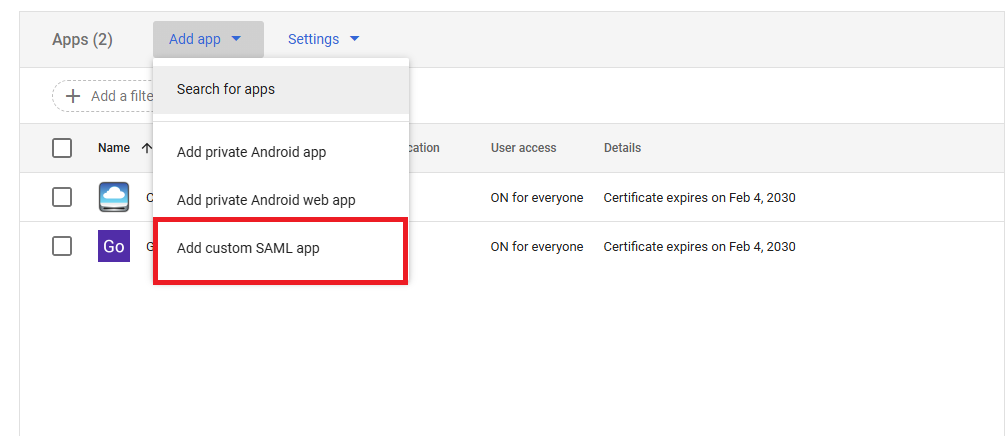Click the User access column header
This screenshot has height=436, width=1006.
click(x=524, y=148)
